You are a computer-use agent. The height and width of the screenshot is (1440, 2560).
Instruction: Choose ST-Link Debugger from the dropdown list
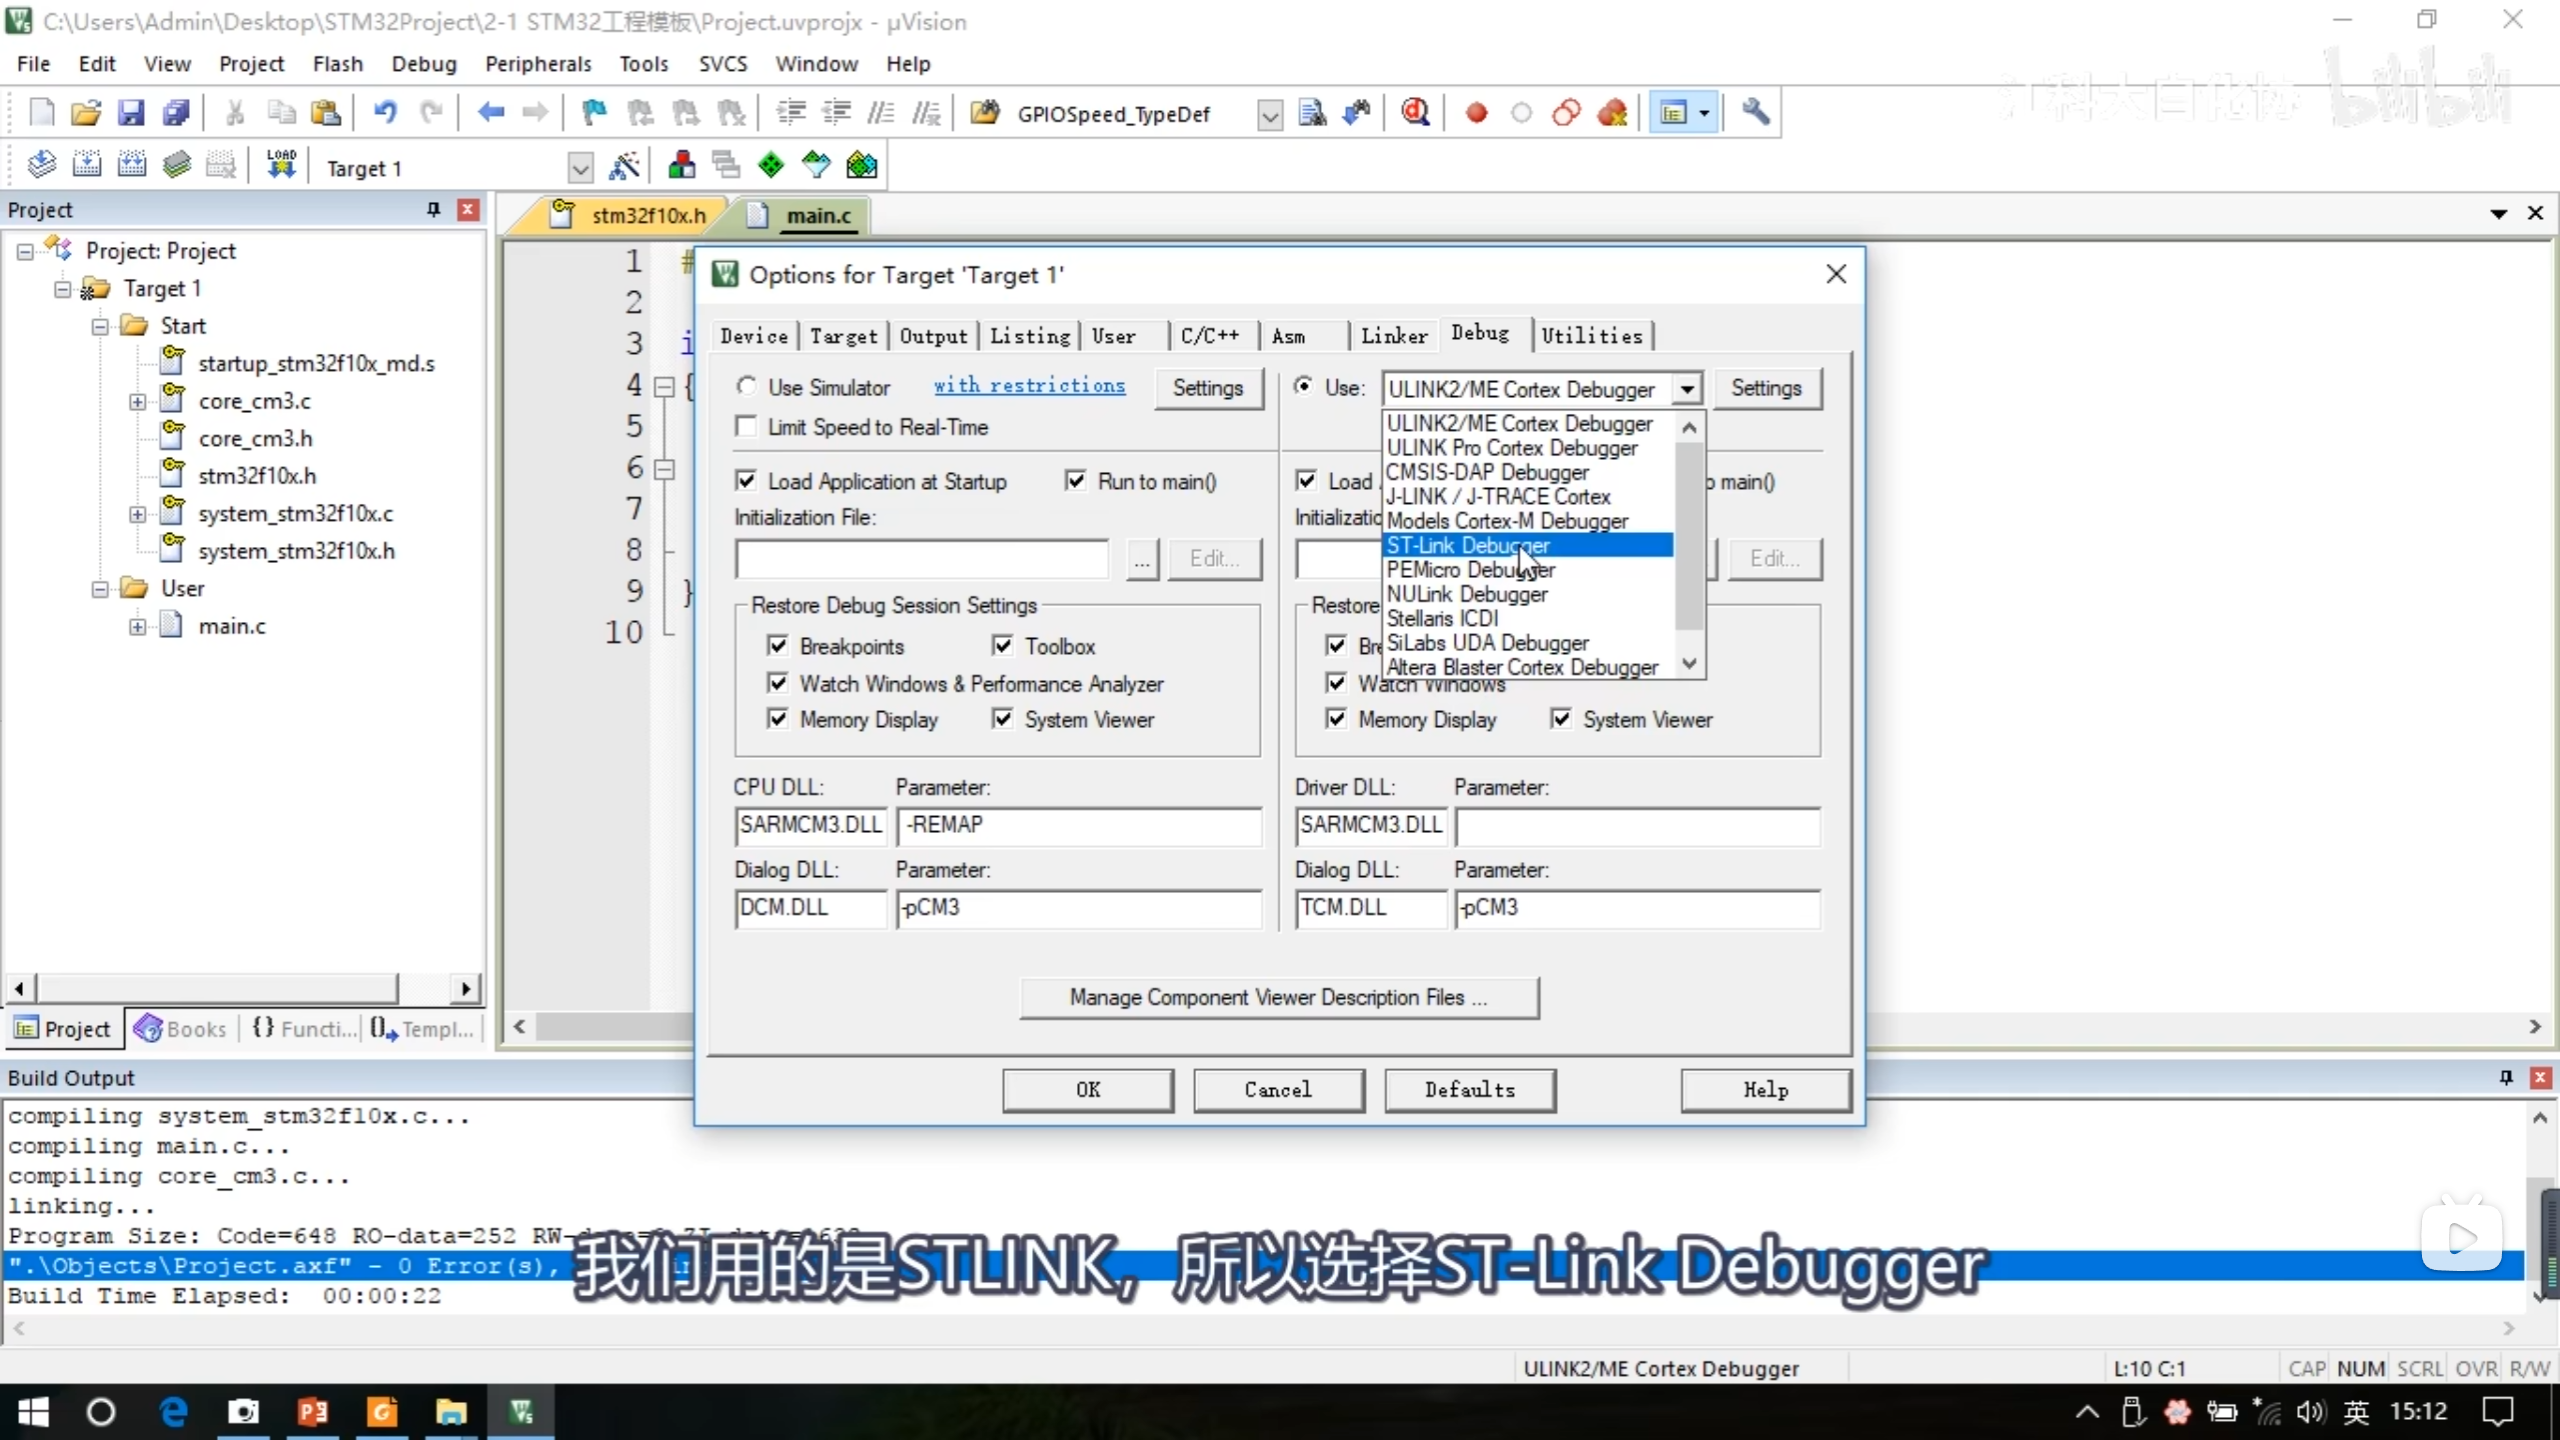point(1468,545)
